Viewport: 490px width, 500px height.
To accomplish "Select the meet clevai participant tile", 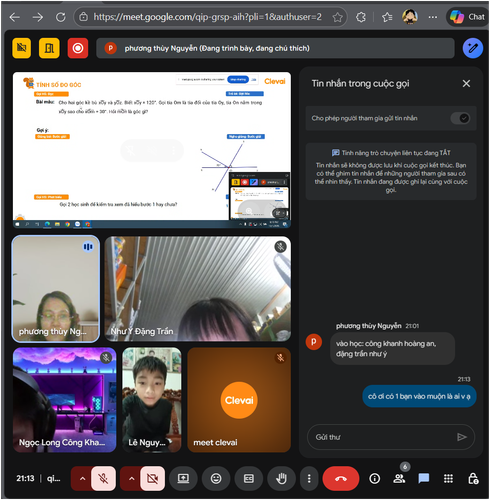I will tap(239, 400).
